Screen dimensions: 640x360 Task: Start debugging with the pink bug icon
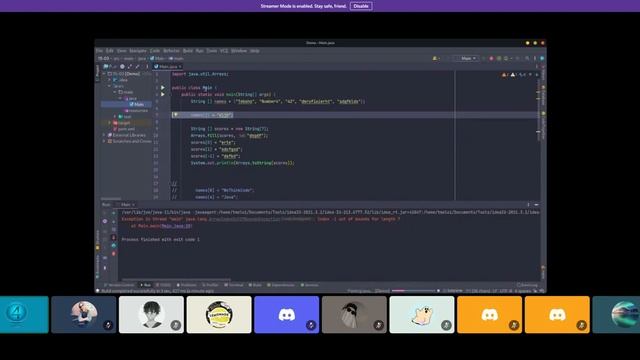click(491, 58)
